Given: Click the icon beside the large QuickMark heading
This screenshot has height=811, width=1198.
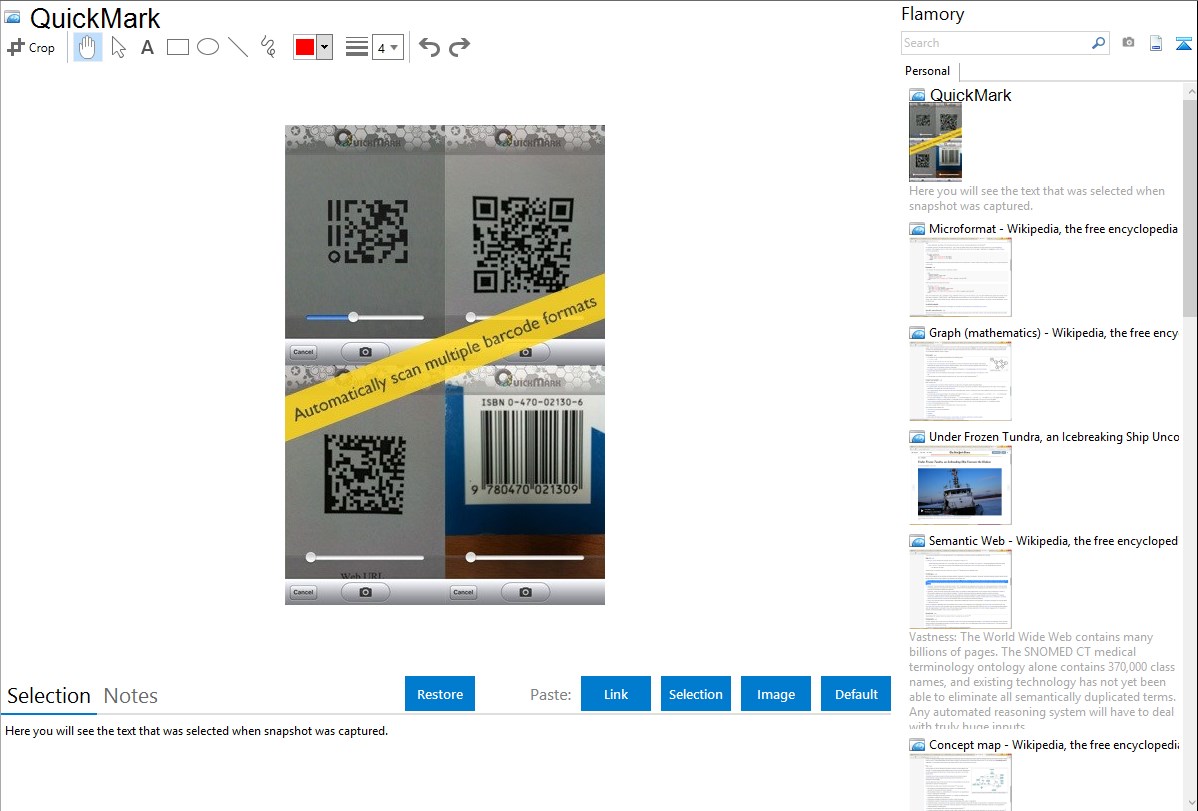Looking at the screenshot, I should click(12, 17).
